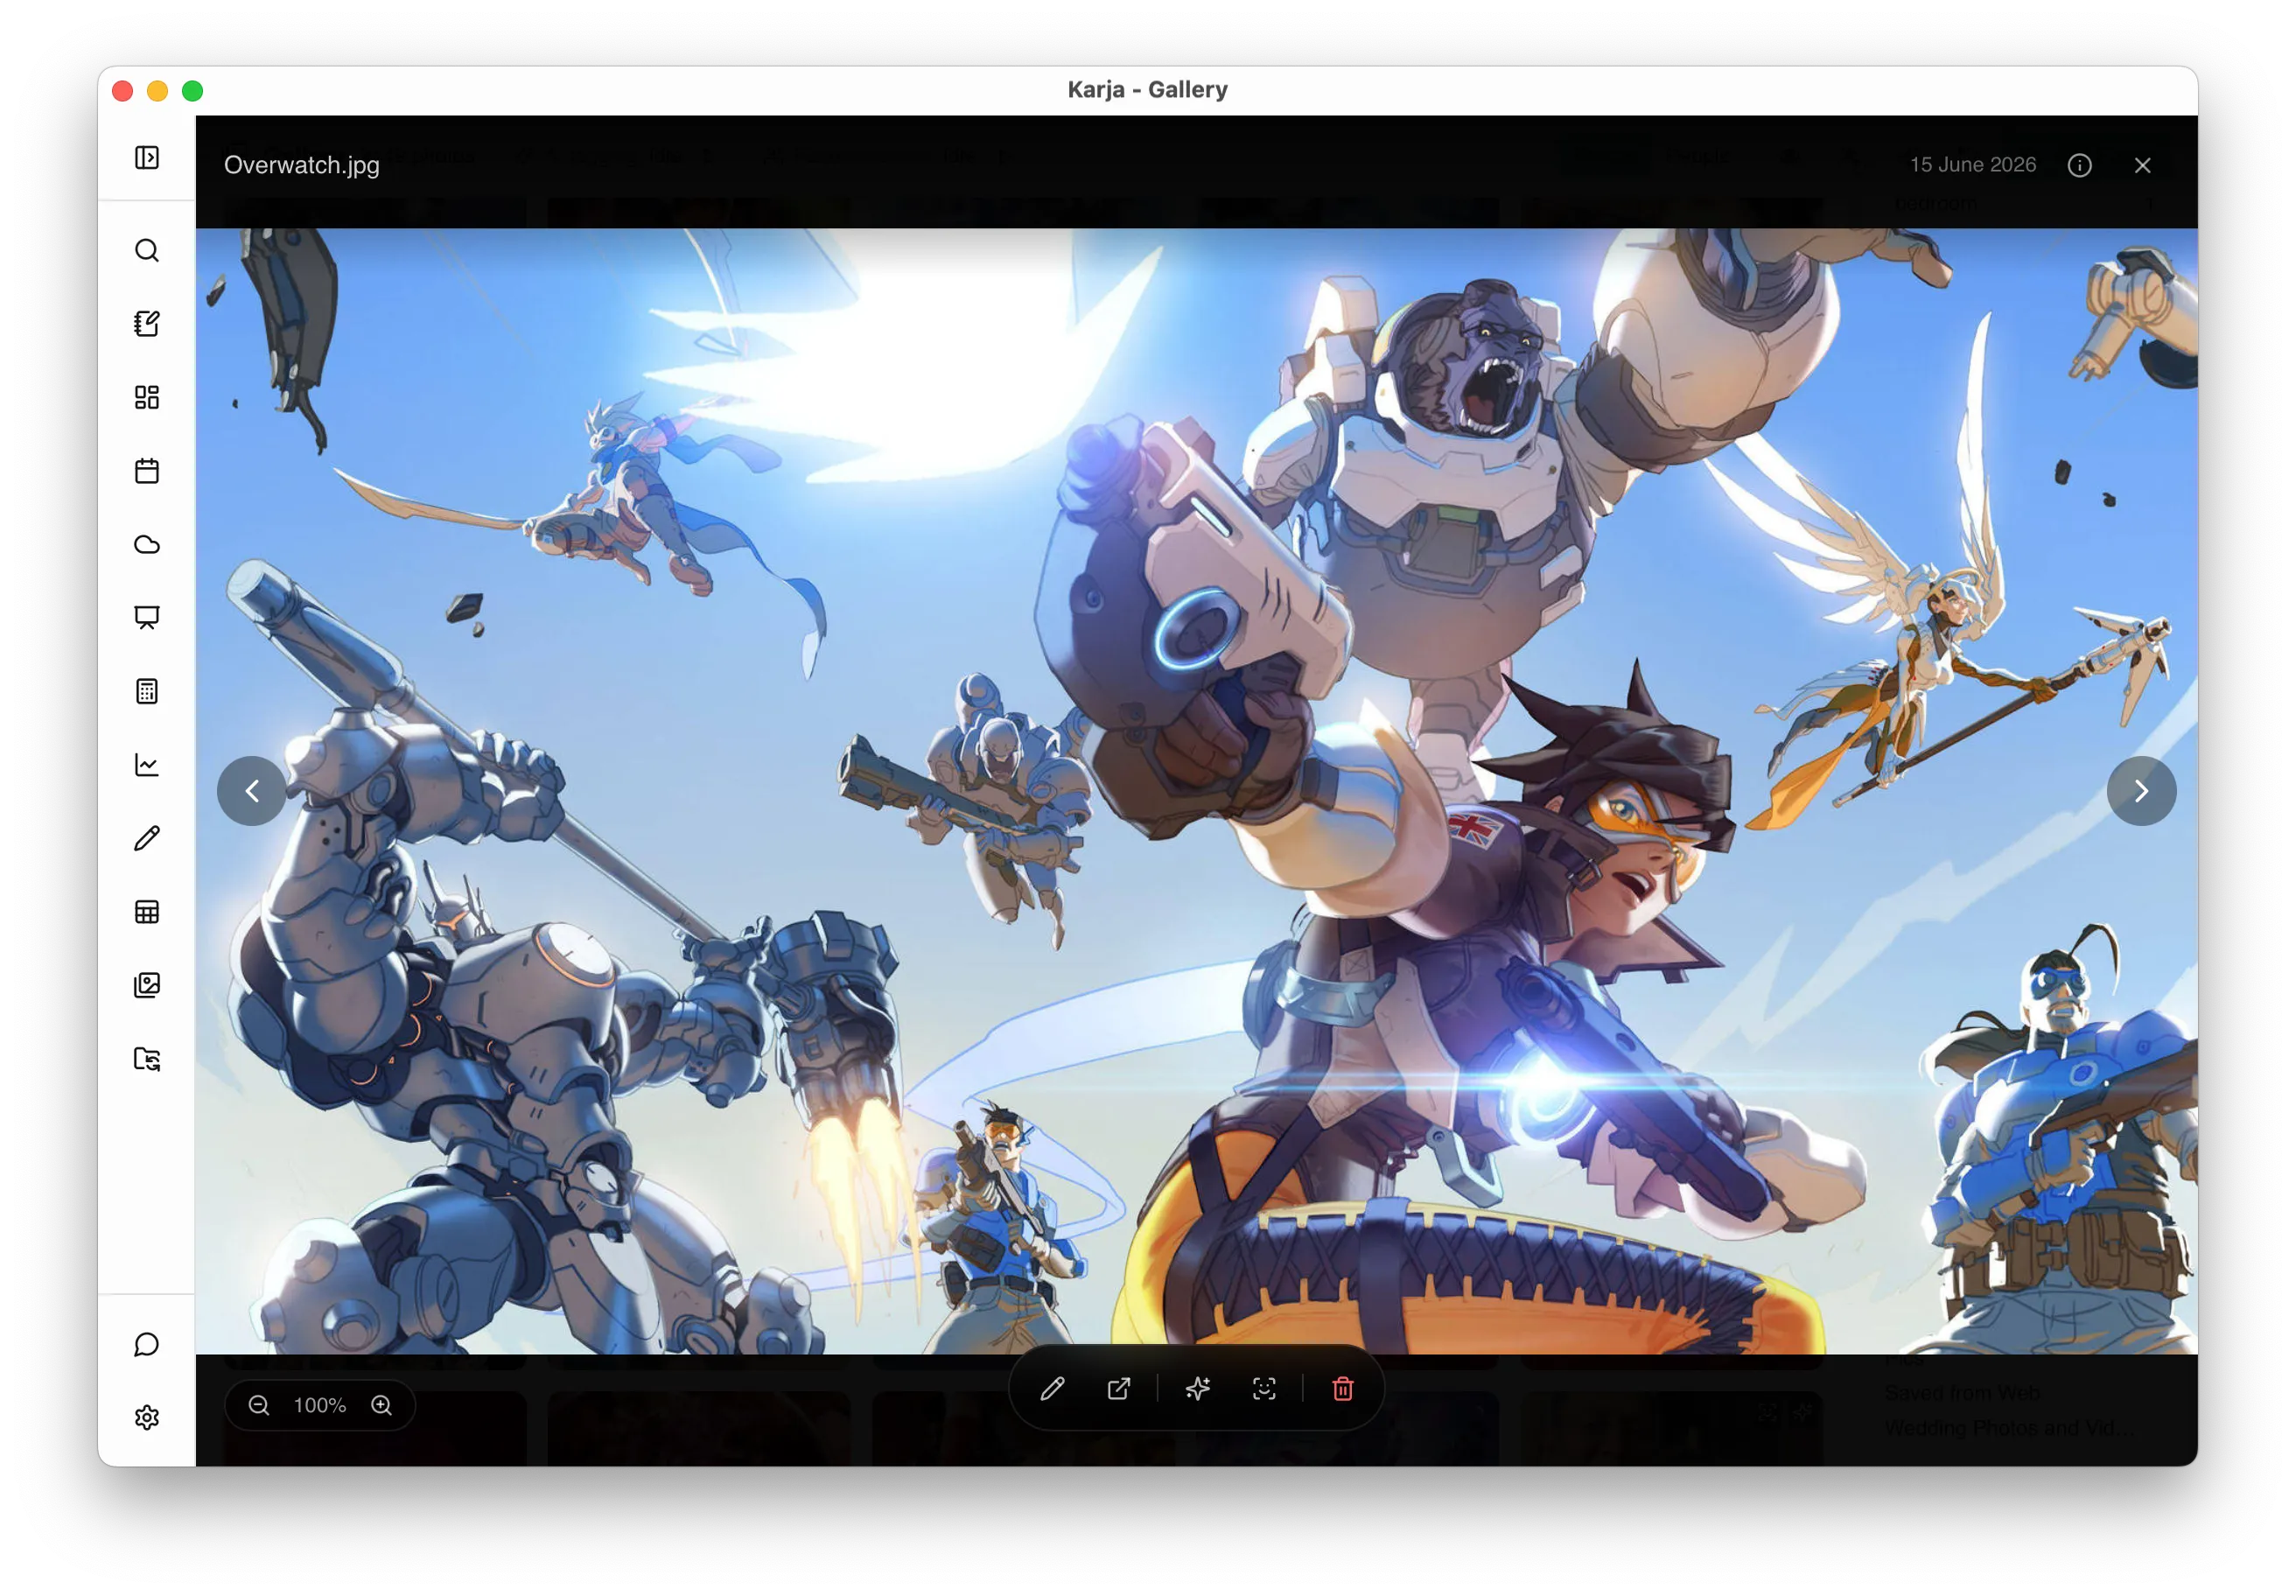The width and height of the screenshot is (2296, 1596).
Task: Click the Overwatch.jpg file name
Action: [x=302, y=165]
